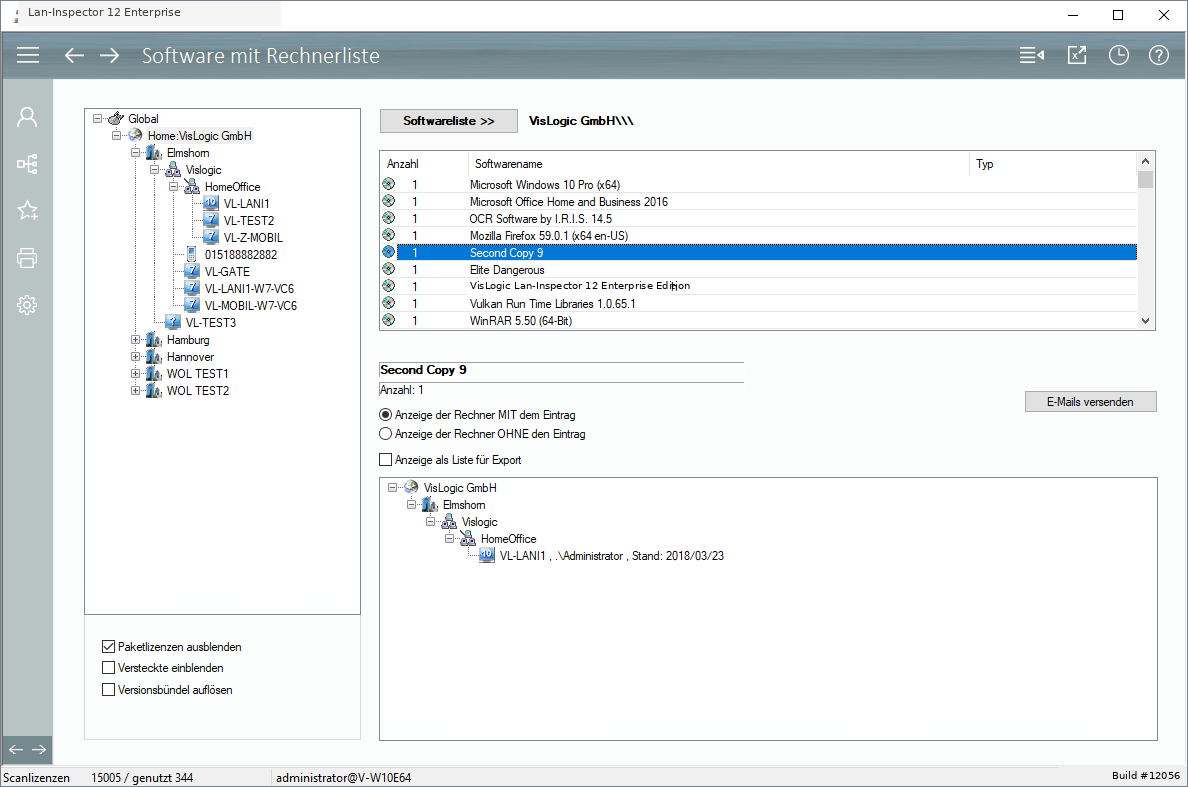1188x787 pixels.
Task: Collapse the Home:VisLogic GmbH node
Action: 117,136
